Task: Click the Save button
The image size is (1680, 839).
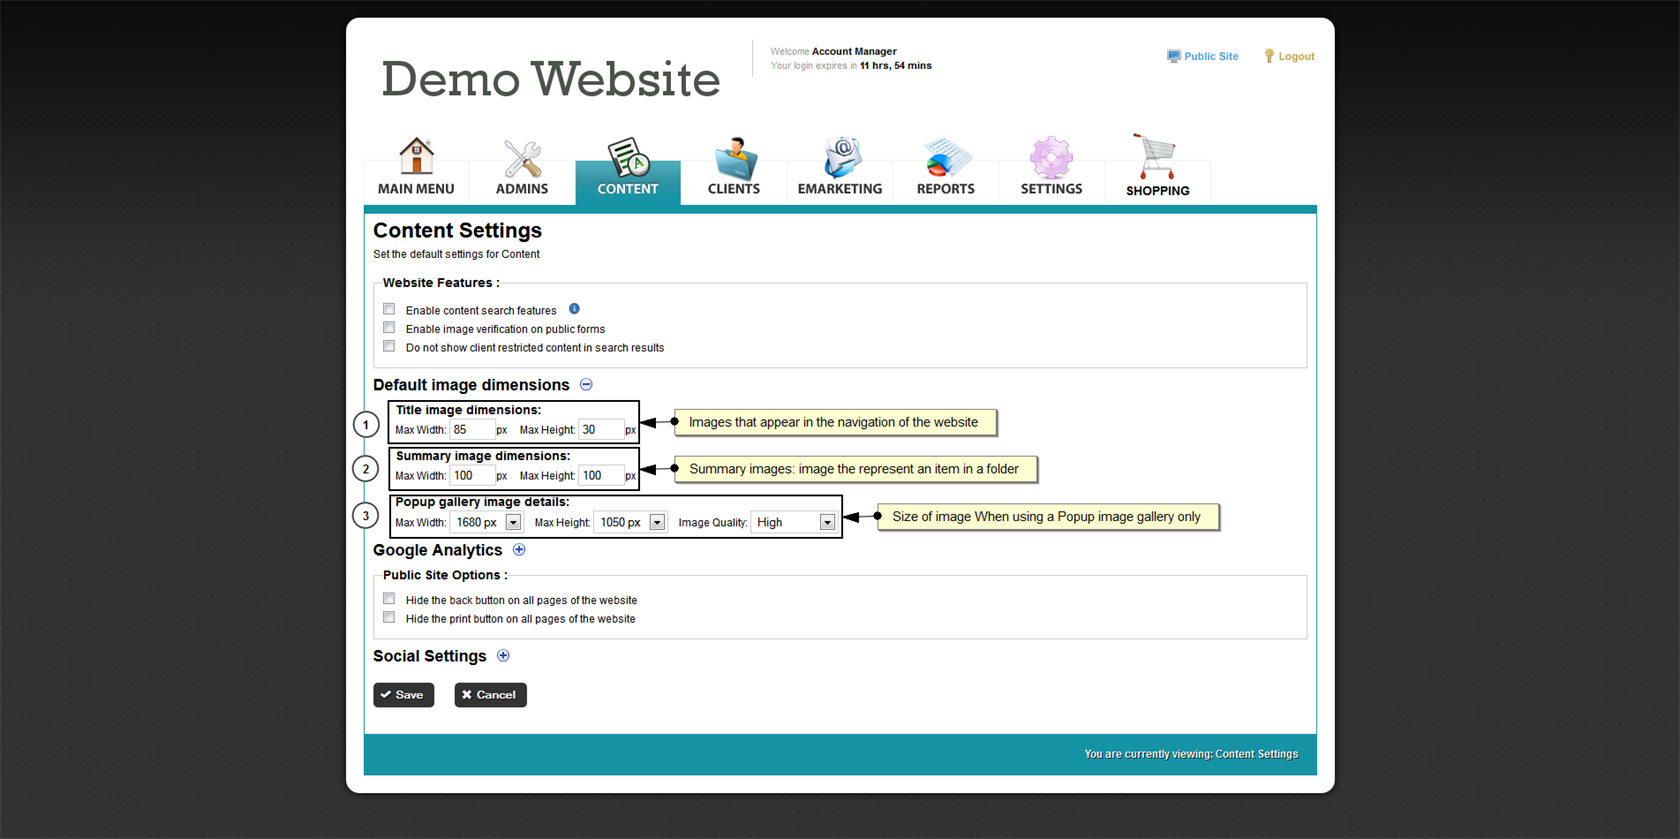Action: tap(403, 695)
